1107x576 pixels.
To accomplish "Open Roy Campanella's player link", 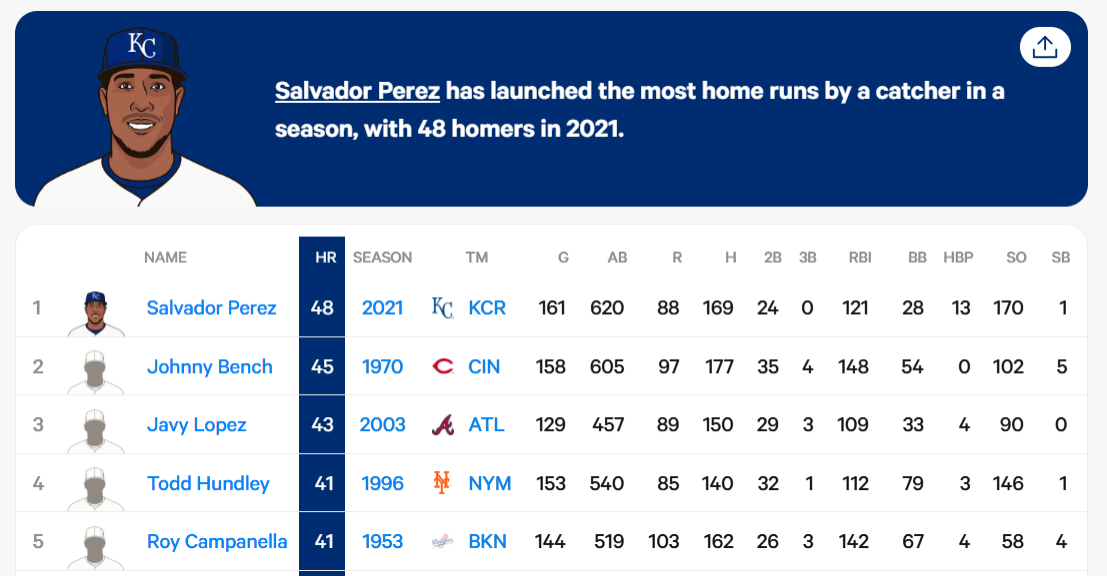I will click(x=217, y=542).
